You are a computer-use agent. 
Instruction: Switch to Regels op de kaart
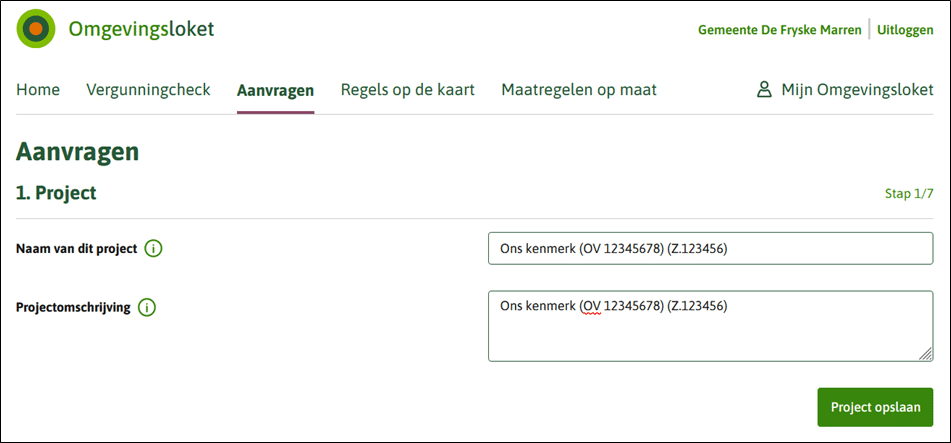[407, 90]
